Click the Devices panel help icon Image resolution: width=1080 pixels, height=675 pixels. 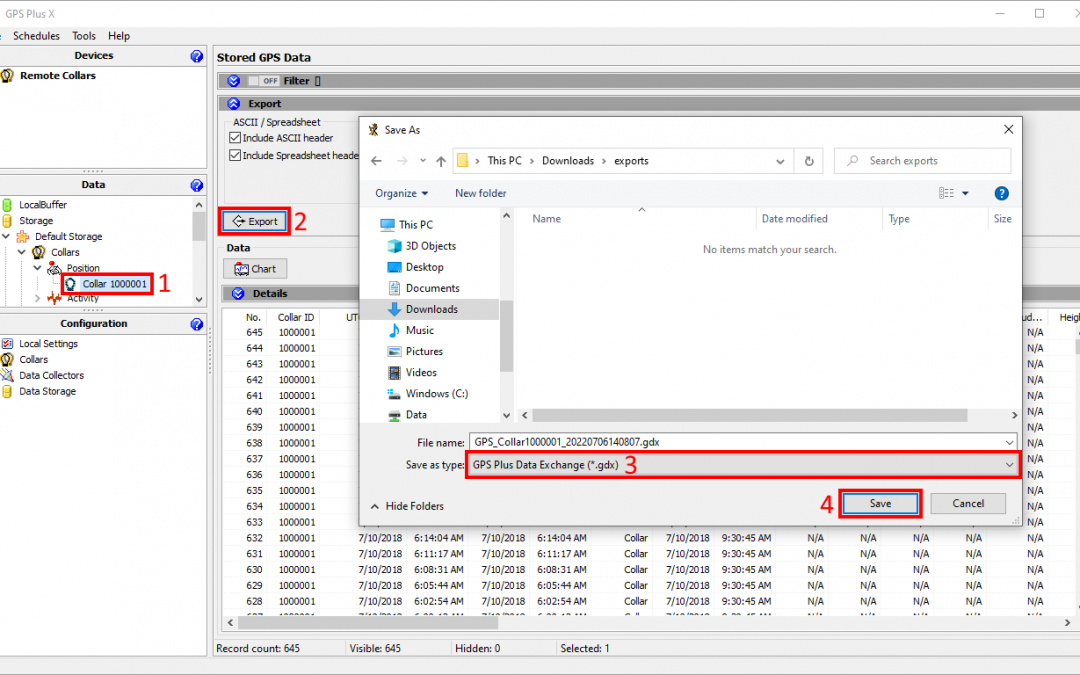(x=197, y=56)
